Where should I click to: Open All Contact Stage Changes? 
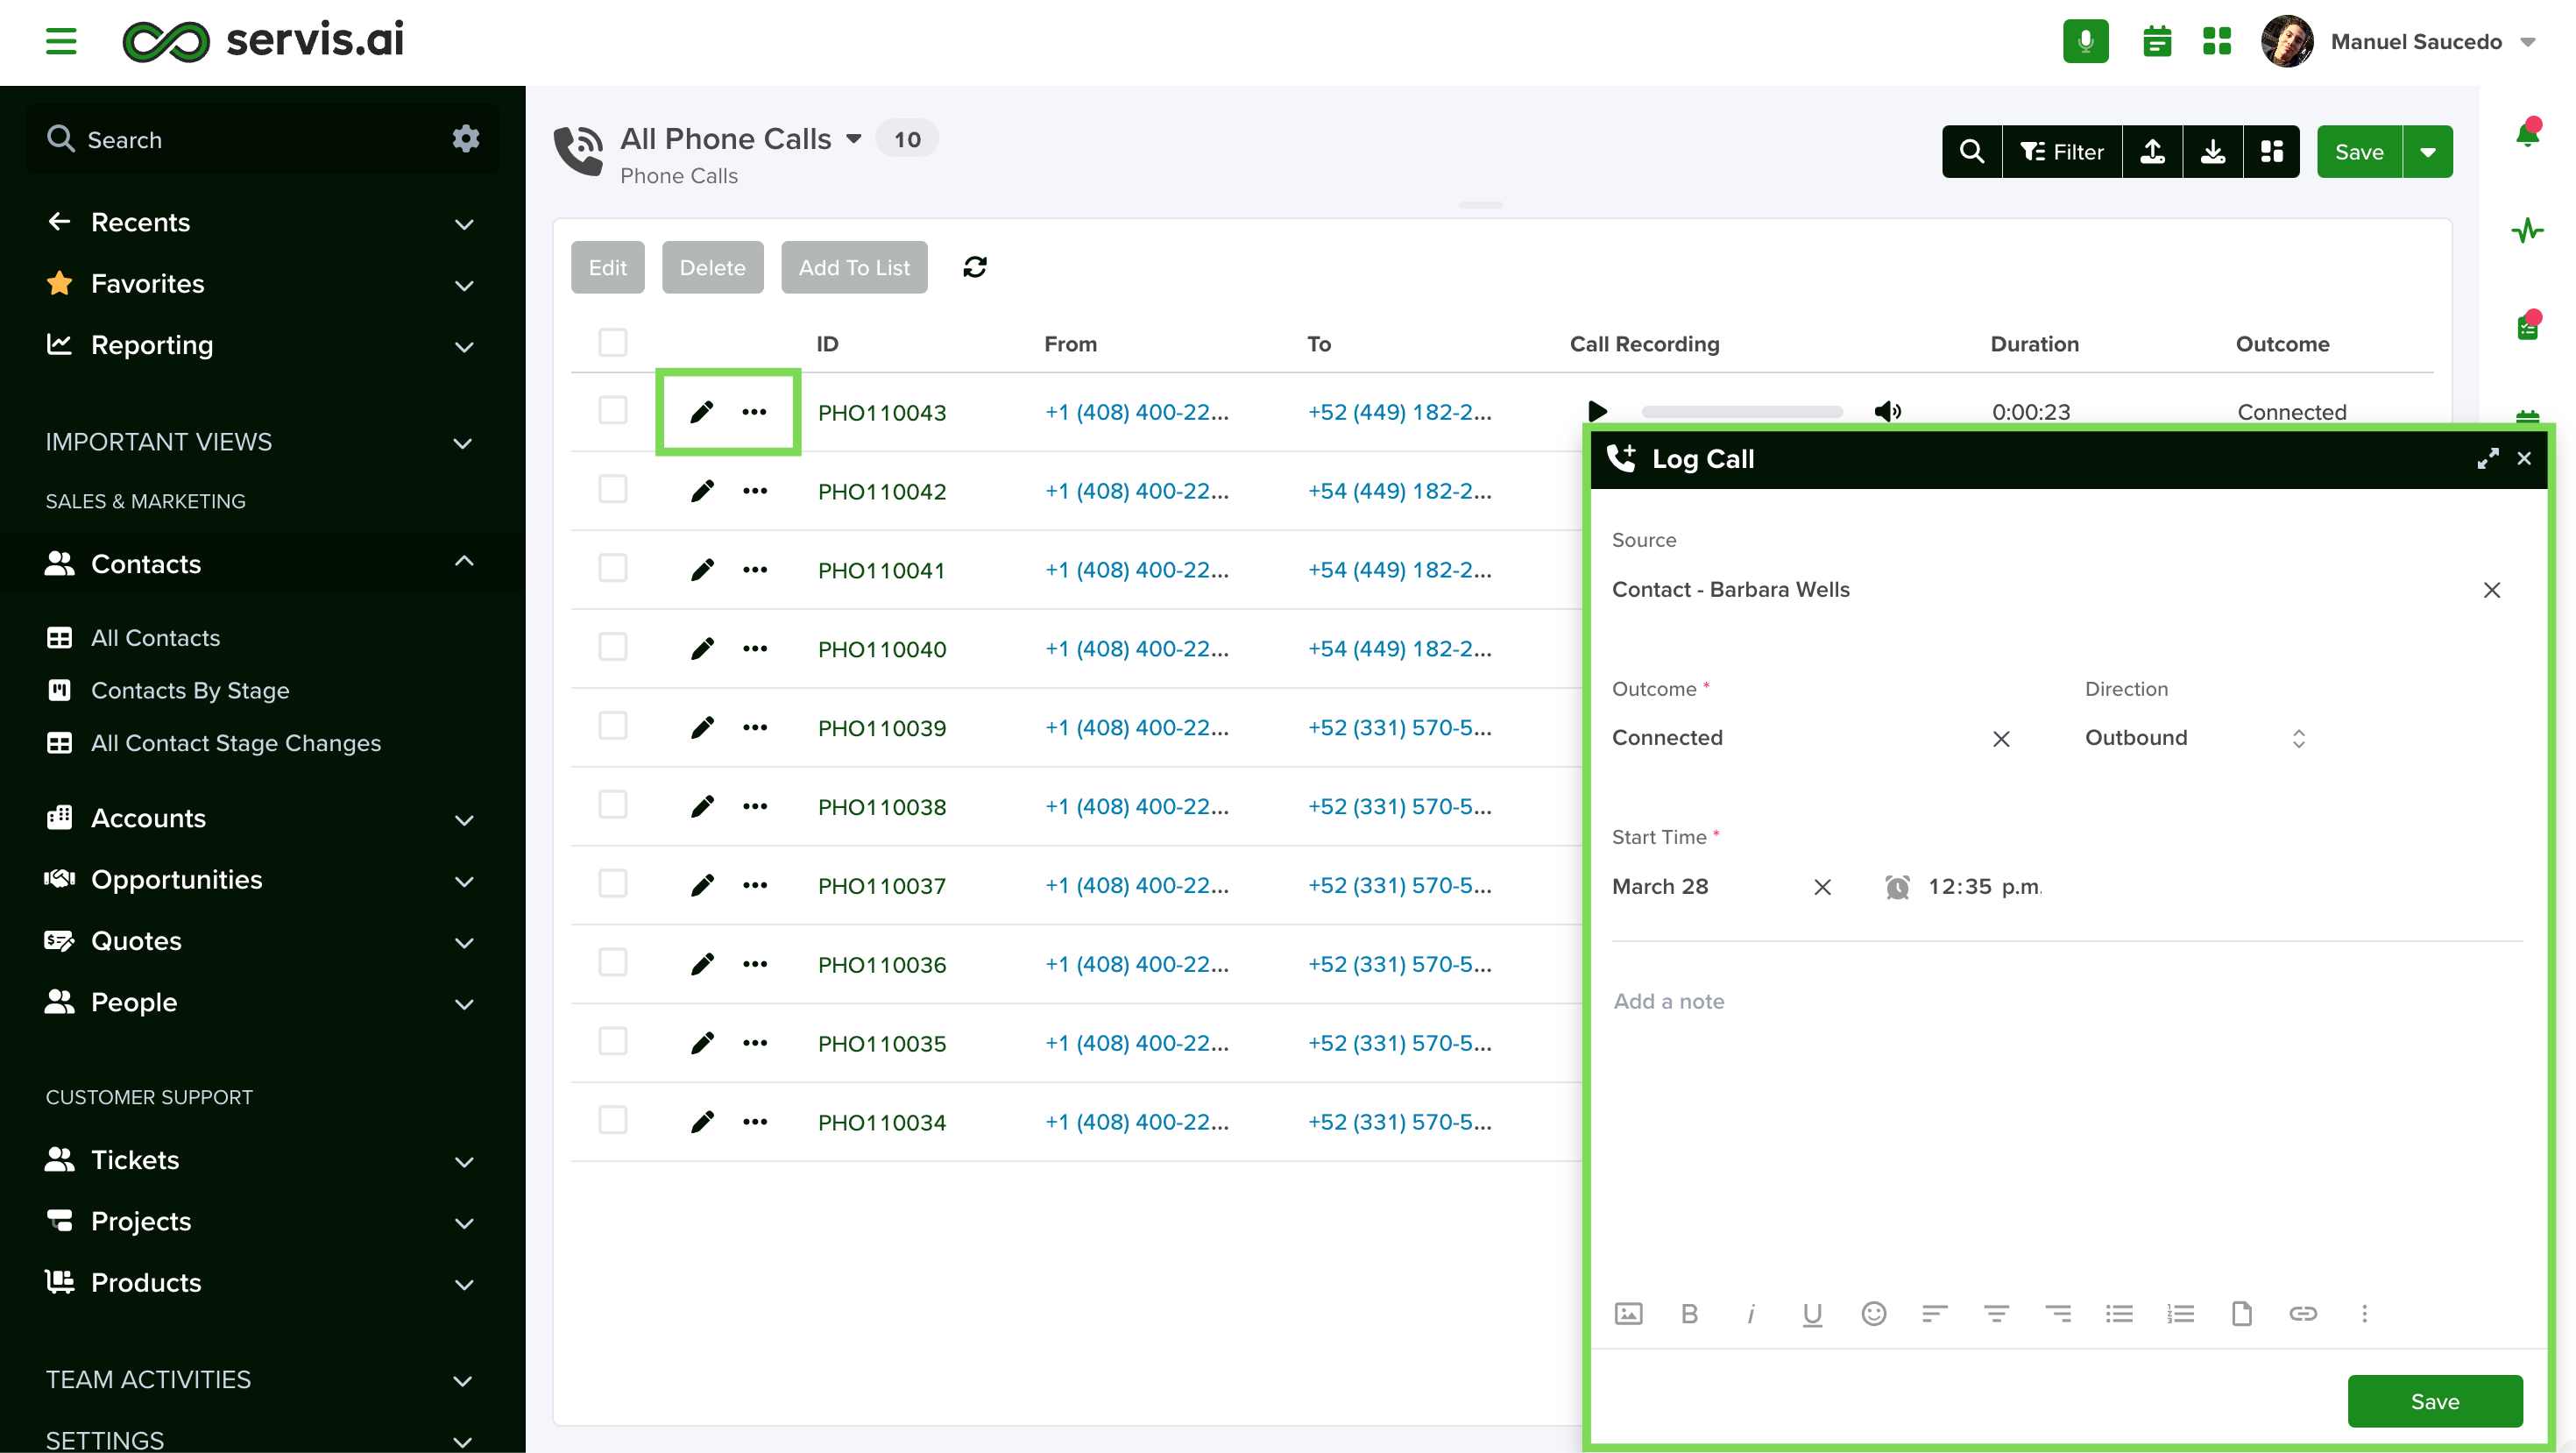click(x=236, y=743)
